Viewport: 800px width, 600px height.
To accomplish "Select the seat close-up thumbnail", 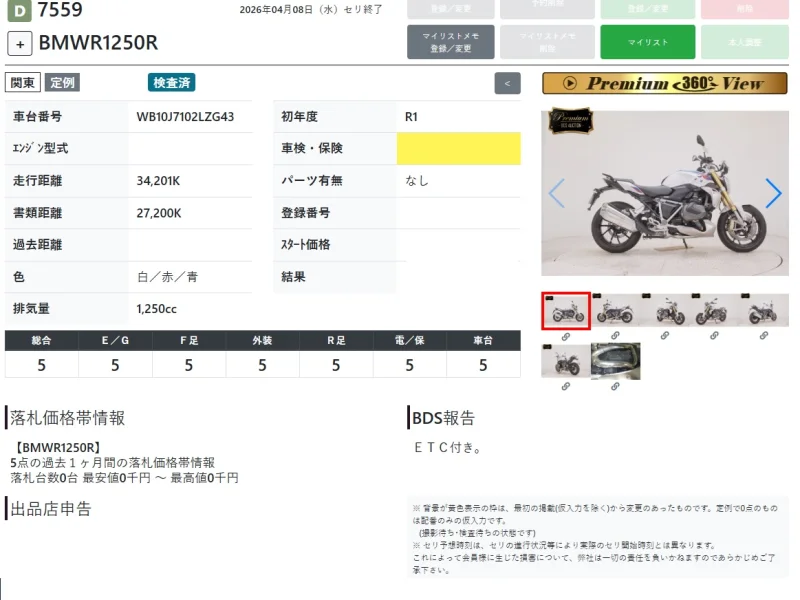I will (615, 361).
